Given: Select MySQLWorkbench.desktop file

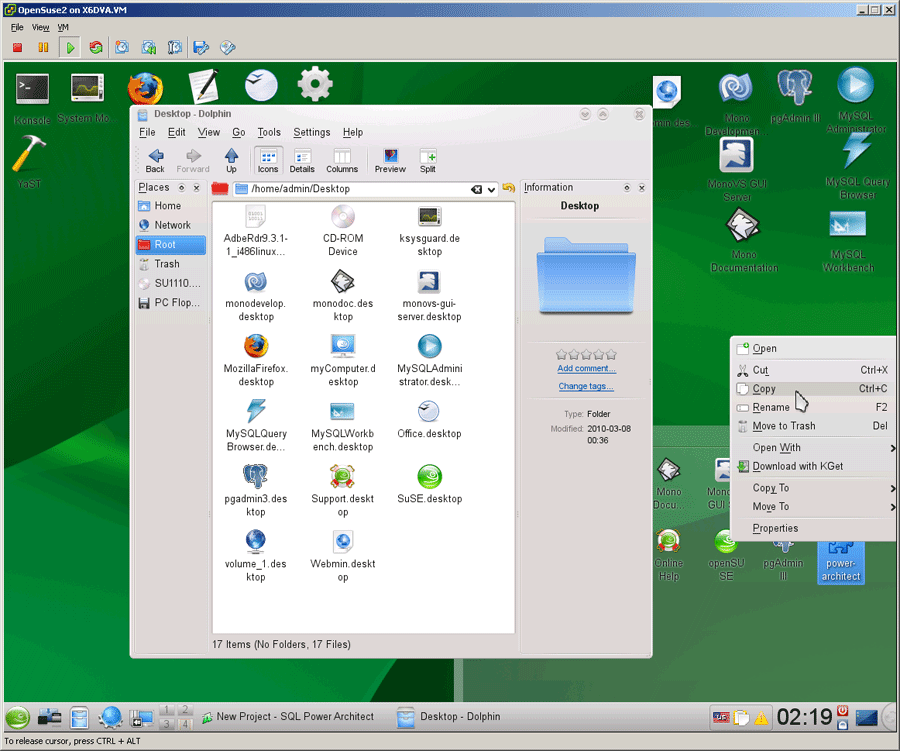Looking at the screenshot, I should (343, 425).
